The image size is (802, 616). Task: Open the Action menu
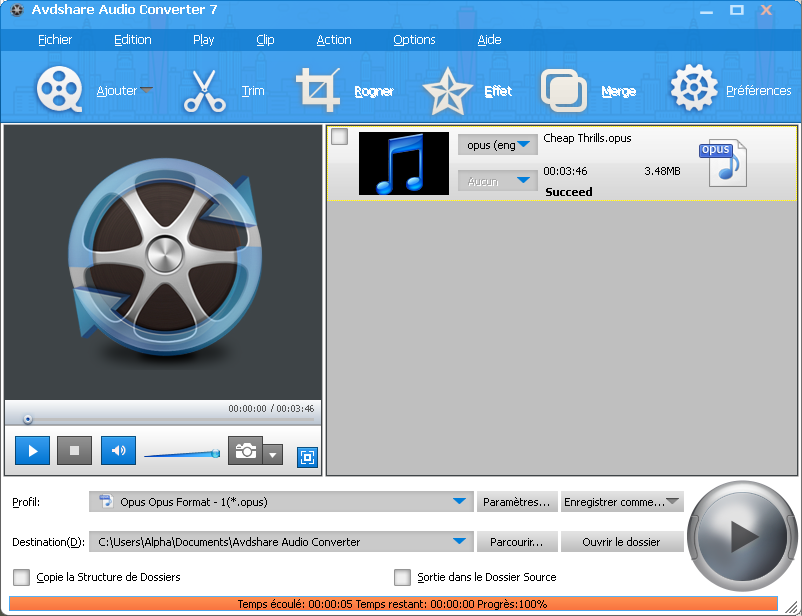pyautogui.click(x=334, y=40)
